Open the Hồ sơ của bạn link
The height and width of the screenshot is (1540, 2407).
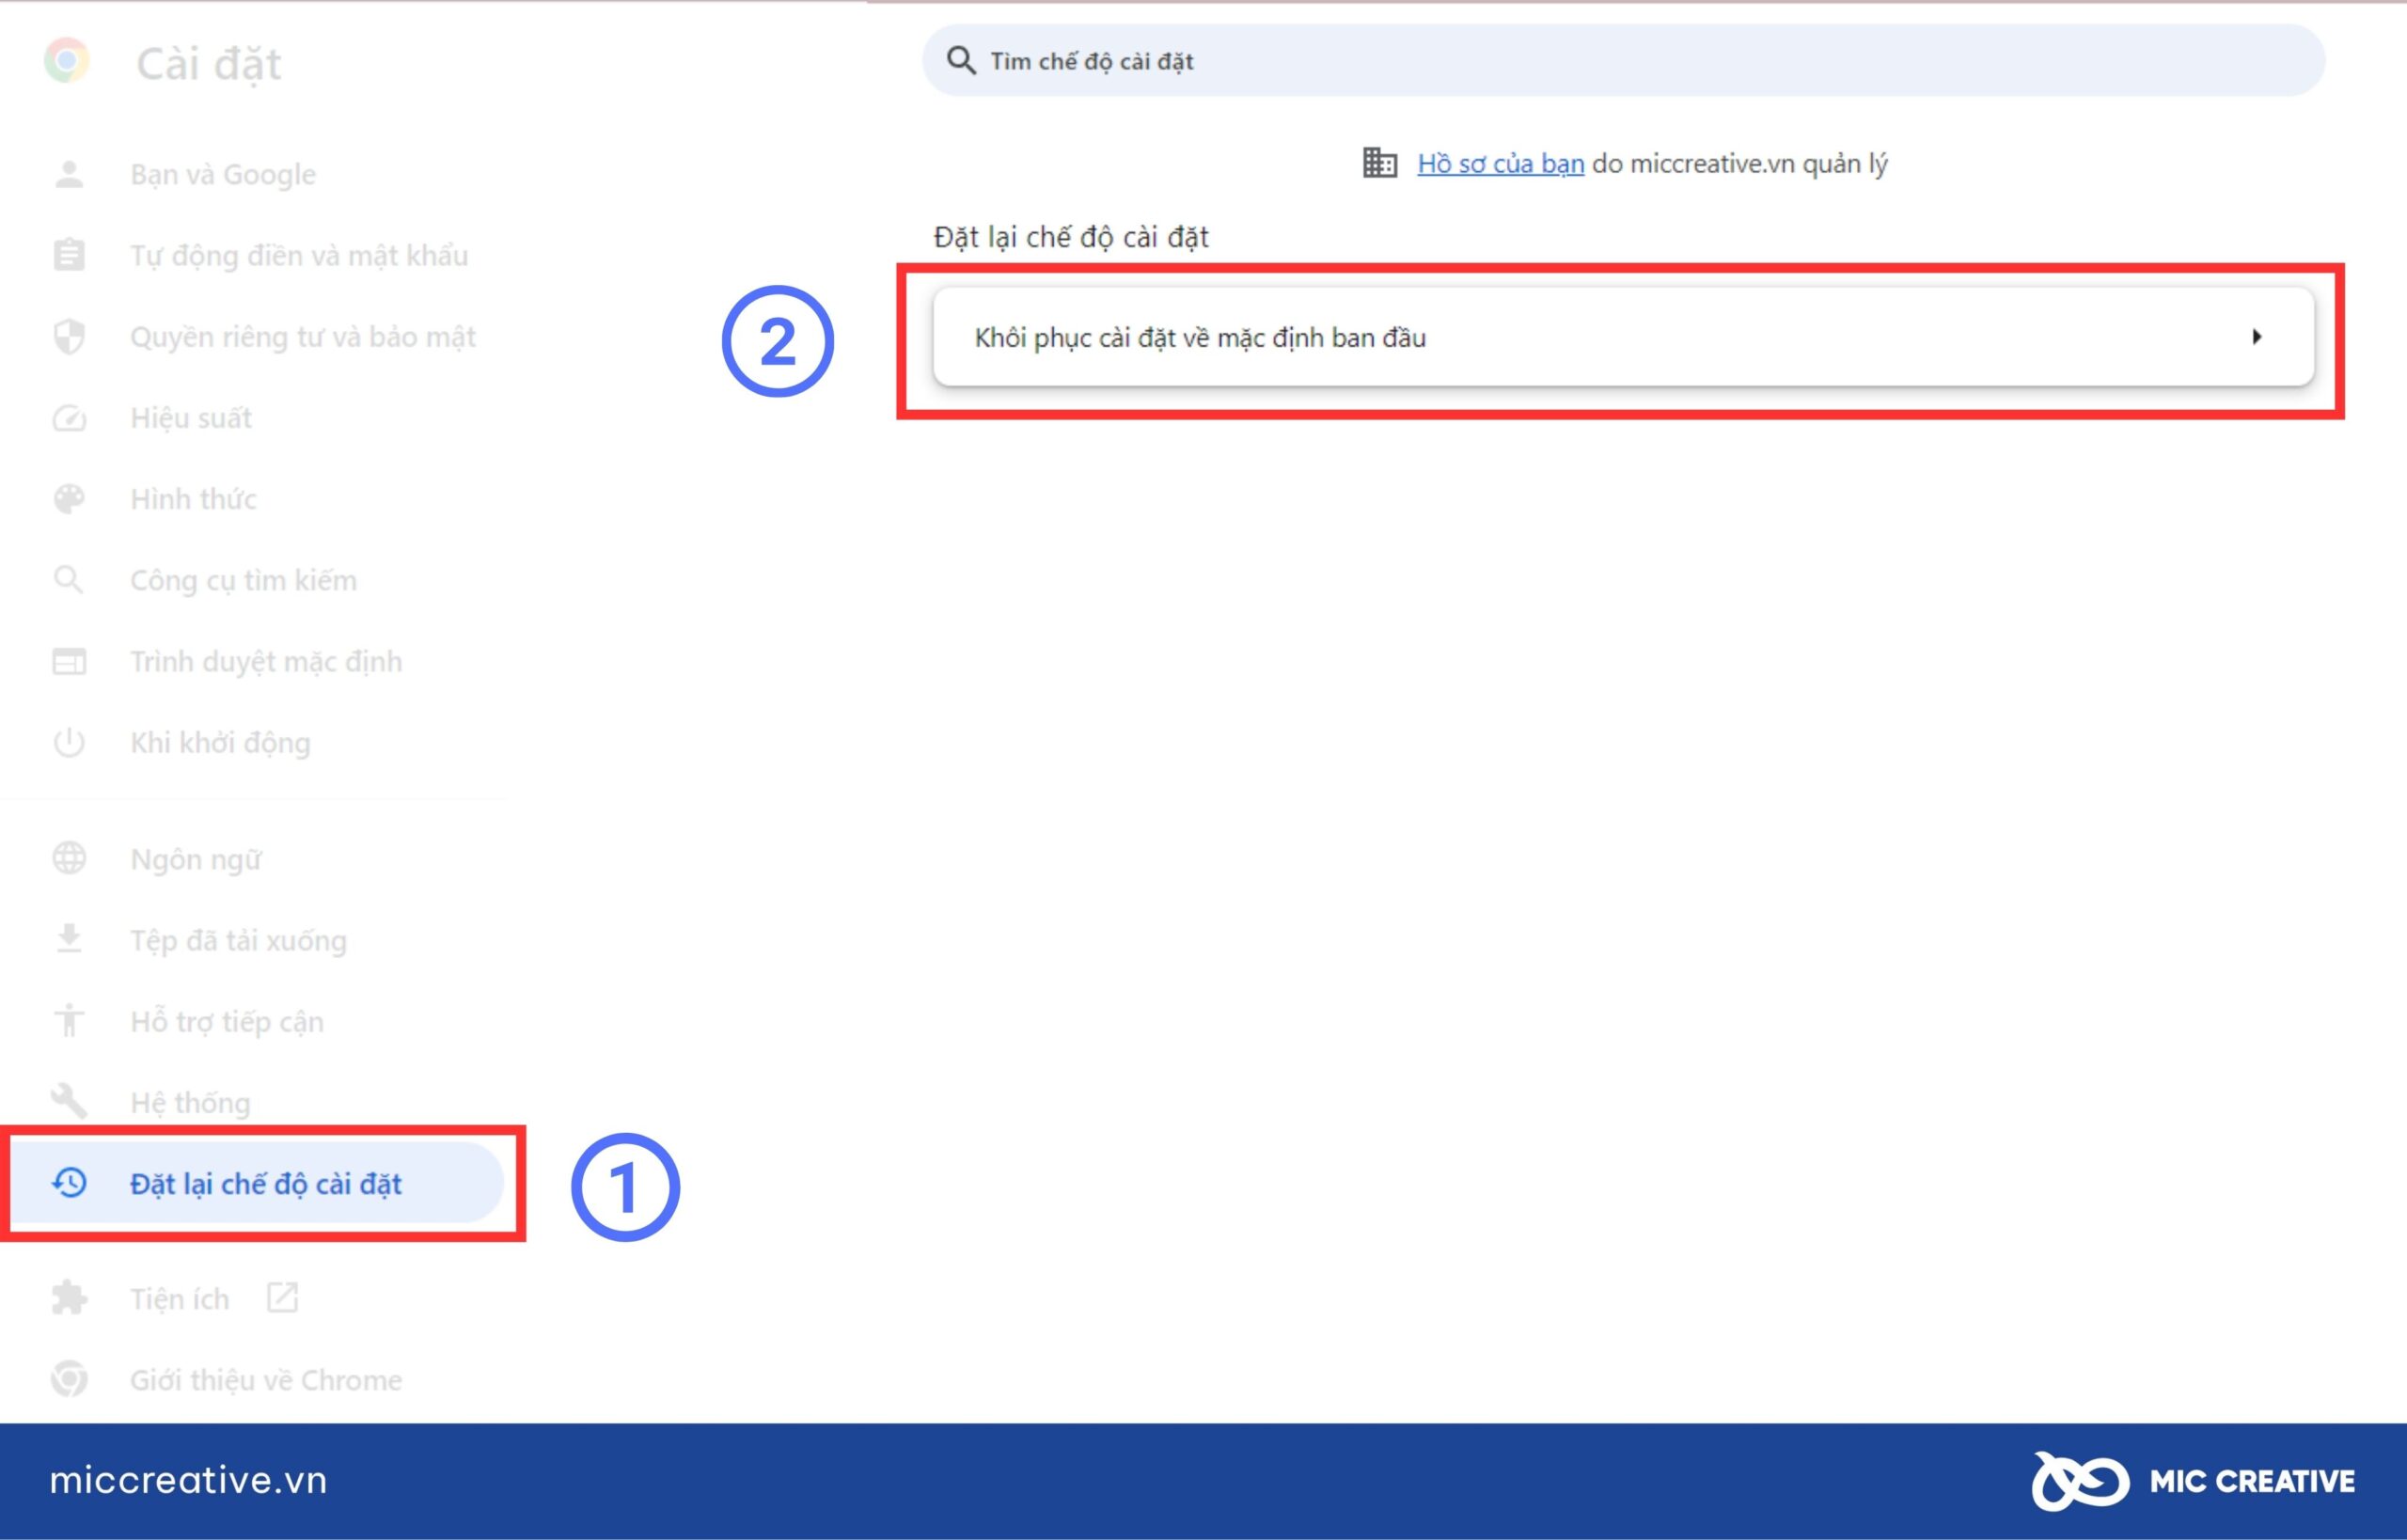1500,163
